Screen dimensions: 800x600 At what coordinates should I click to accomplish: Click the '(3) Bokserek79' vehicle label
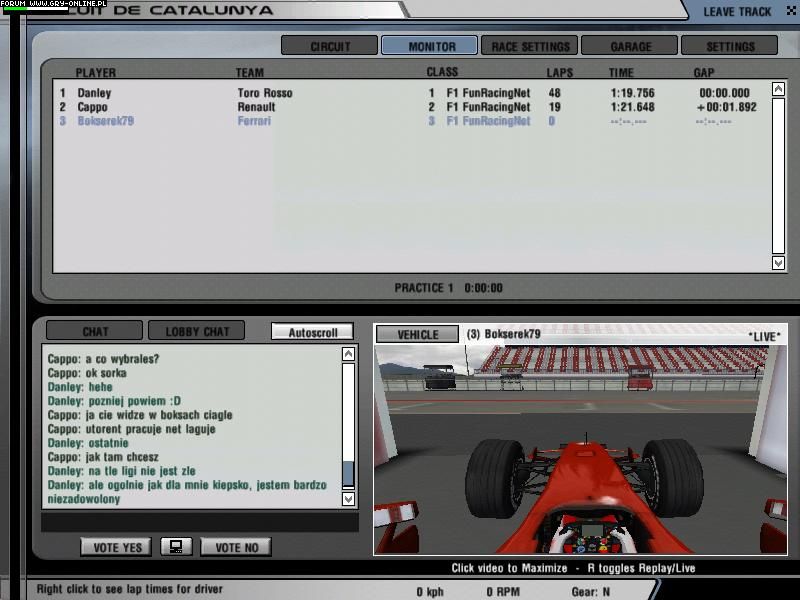coord(504,334)
